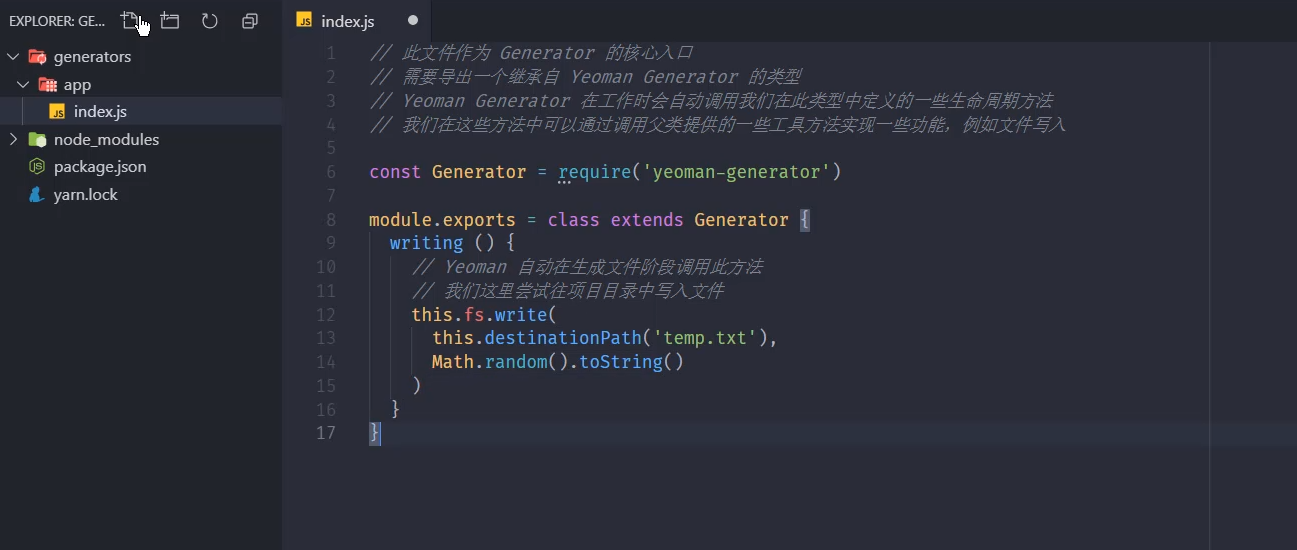The height and width of the screenshot is (550, 1297).
Task: Click the writing method name
Action: click(427, 243)
